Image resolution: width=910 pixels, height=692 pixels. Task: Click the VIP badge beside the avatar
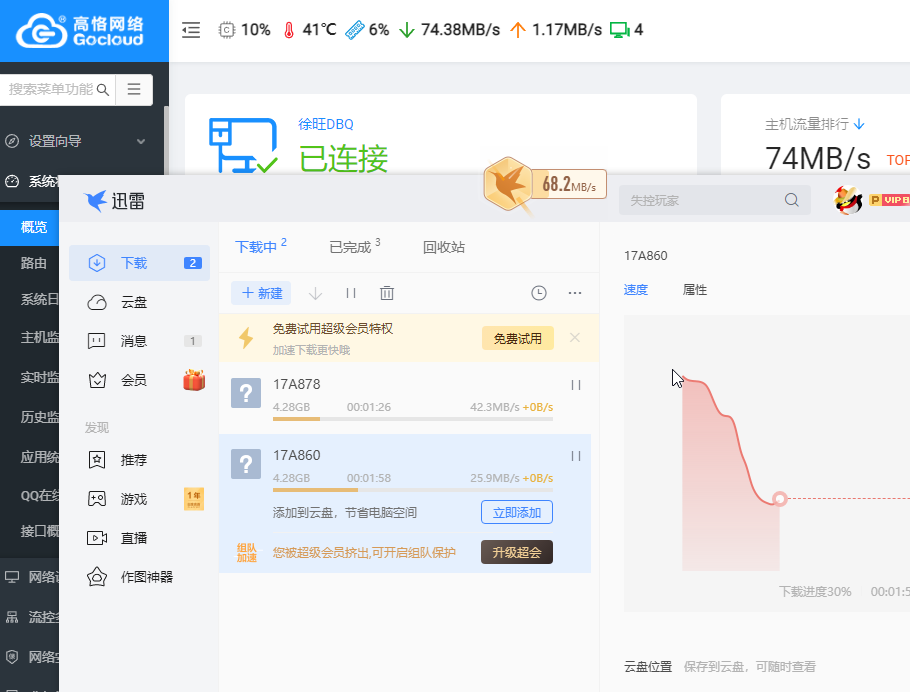(889, 200)
